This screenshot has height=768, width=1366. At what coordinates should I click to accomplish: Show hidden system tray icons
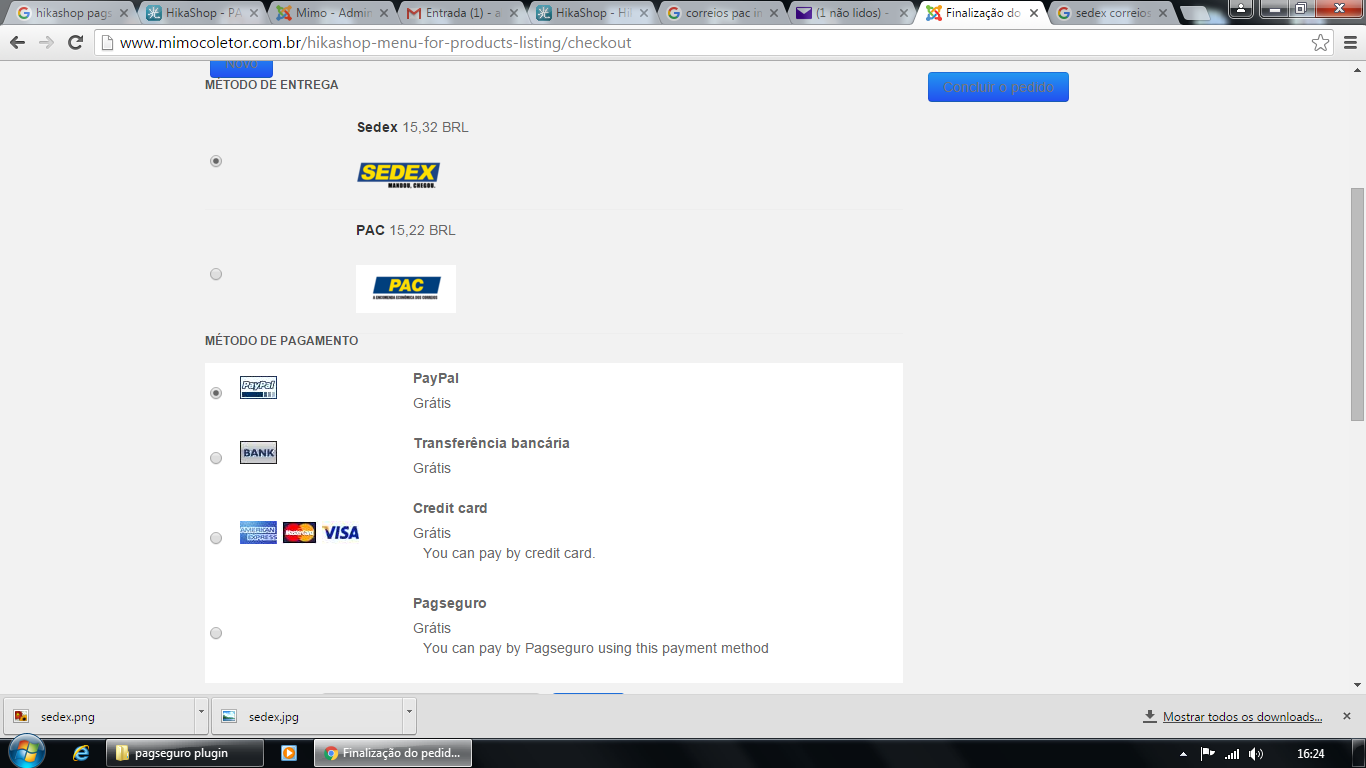[1183, 754]
